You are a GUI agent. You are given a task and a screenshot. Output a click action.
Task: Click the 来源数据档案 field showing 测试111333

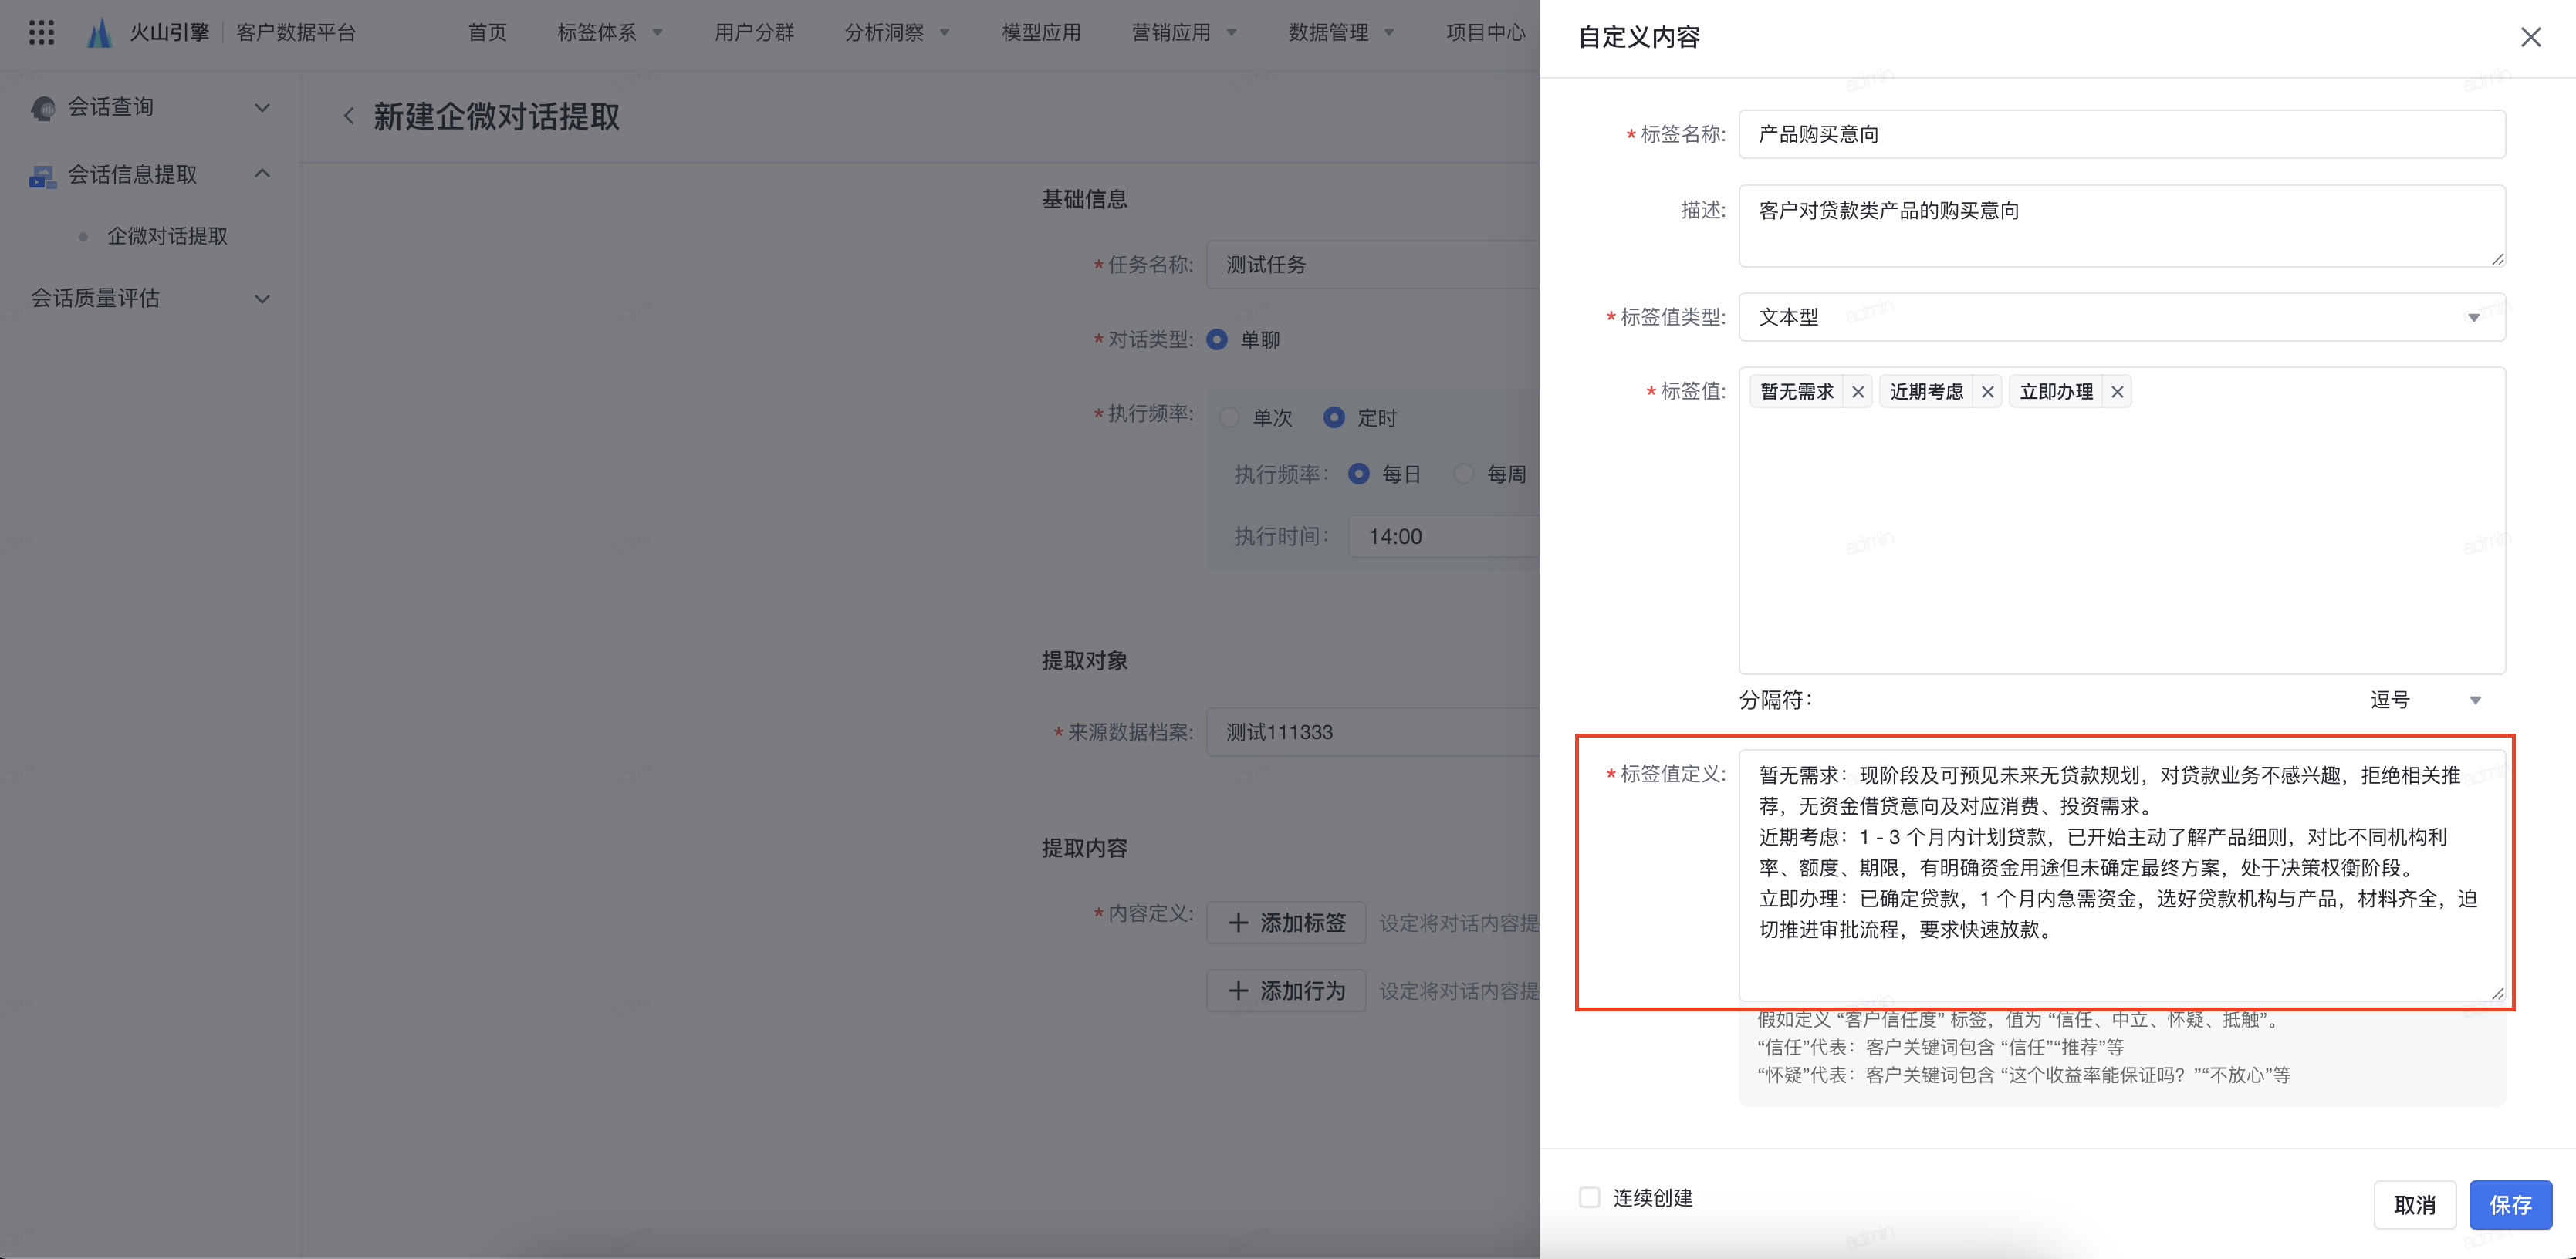[1373, 732]
